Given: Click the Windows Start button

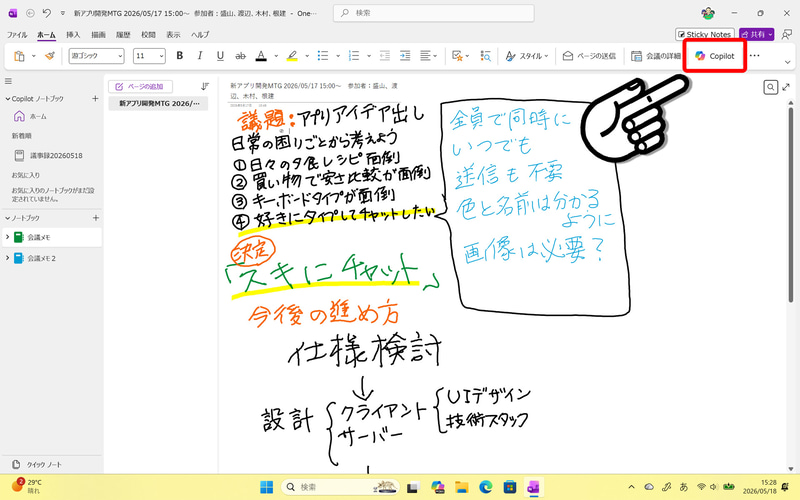Looking at the screenshot, I should click(x=266, y=487).
